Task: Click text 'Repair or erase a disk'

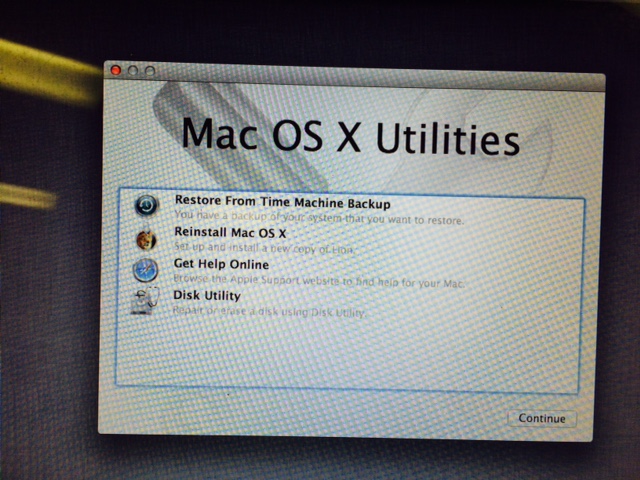Action: coord(220,311)
